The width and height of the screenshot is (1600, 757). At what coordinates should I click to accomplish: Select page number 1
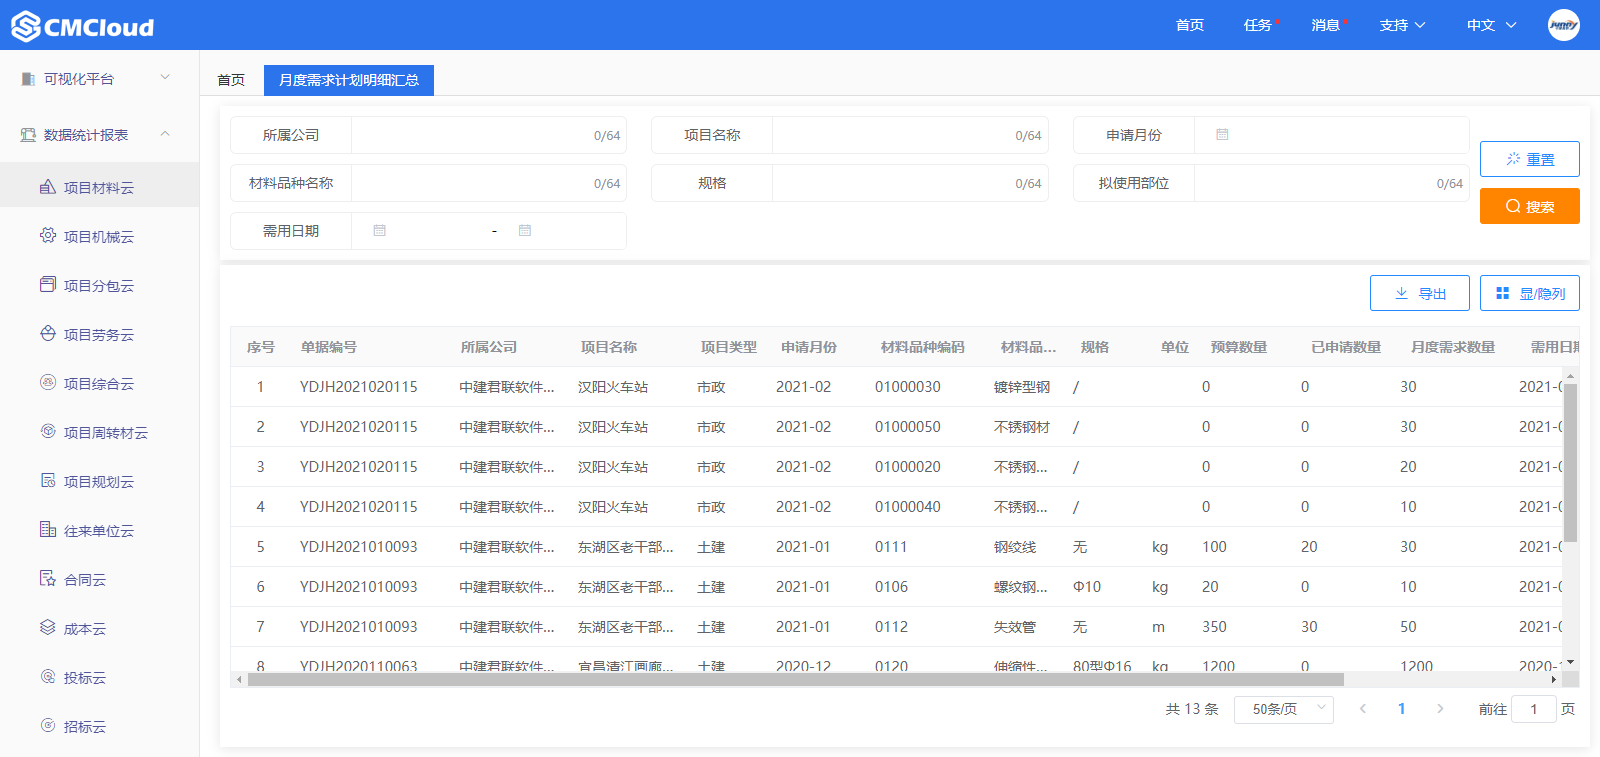[1402, 709]
